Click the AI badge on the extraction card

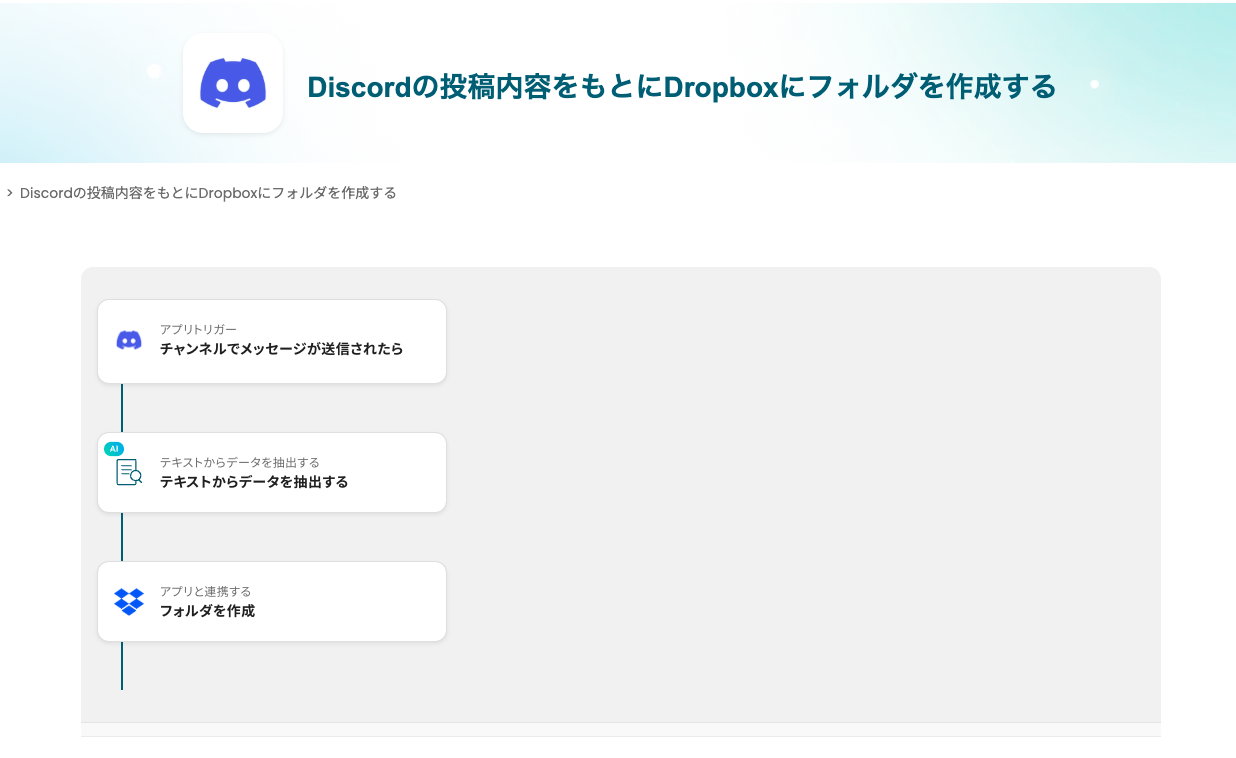click(114, 449)
